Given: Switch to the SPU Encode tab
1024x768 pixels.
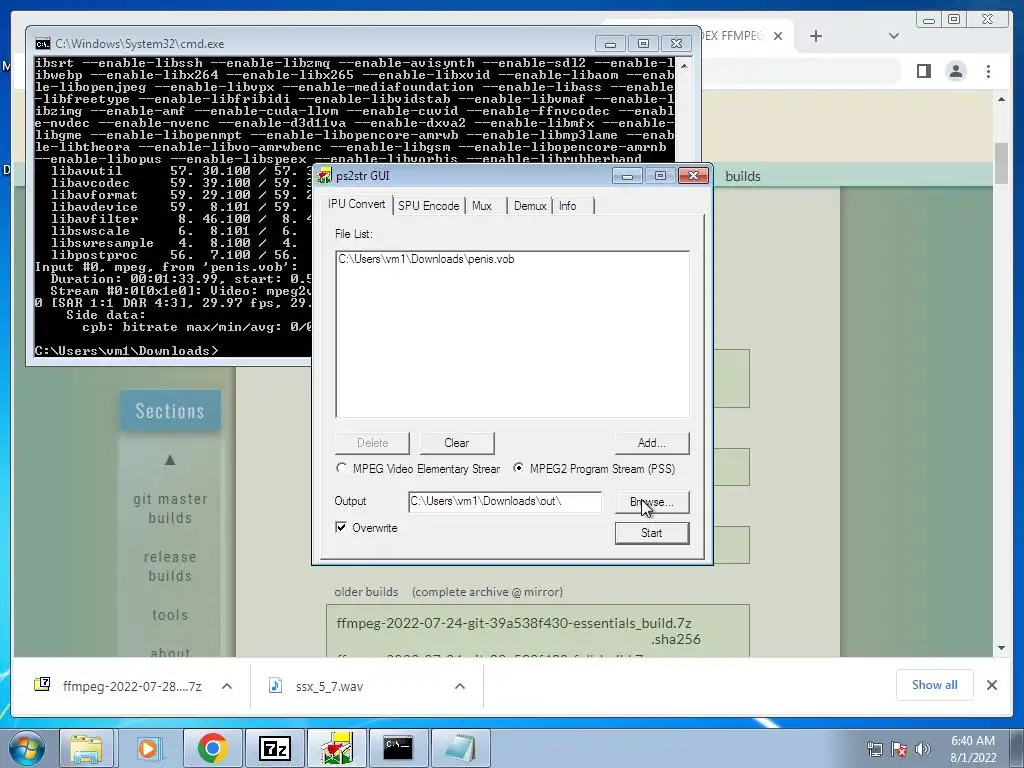Looking at the screenshot, I should [428, 206].
